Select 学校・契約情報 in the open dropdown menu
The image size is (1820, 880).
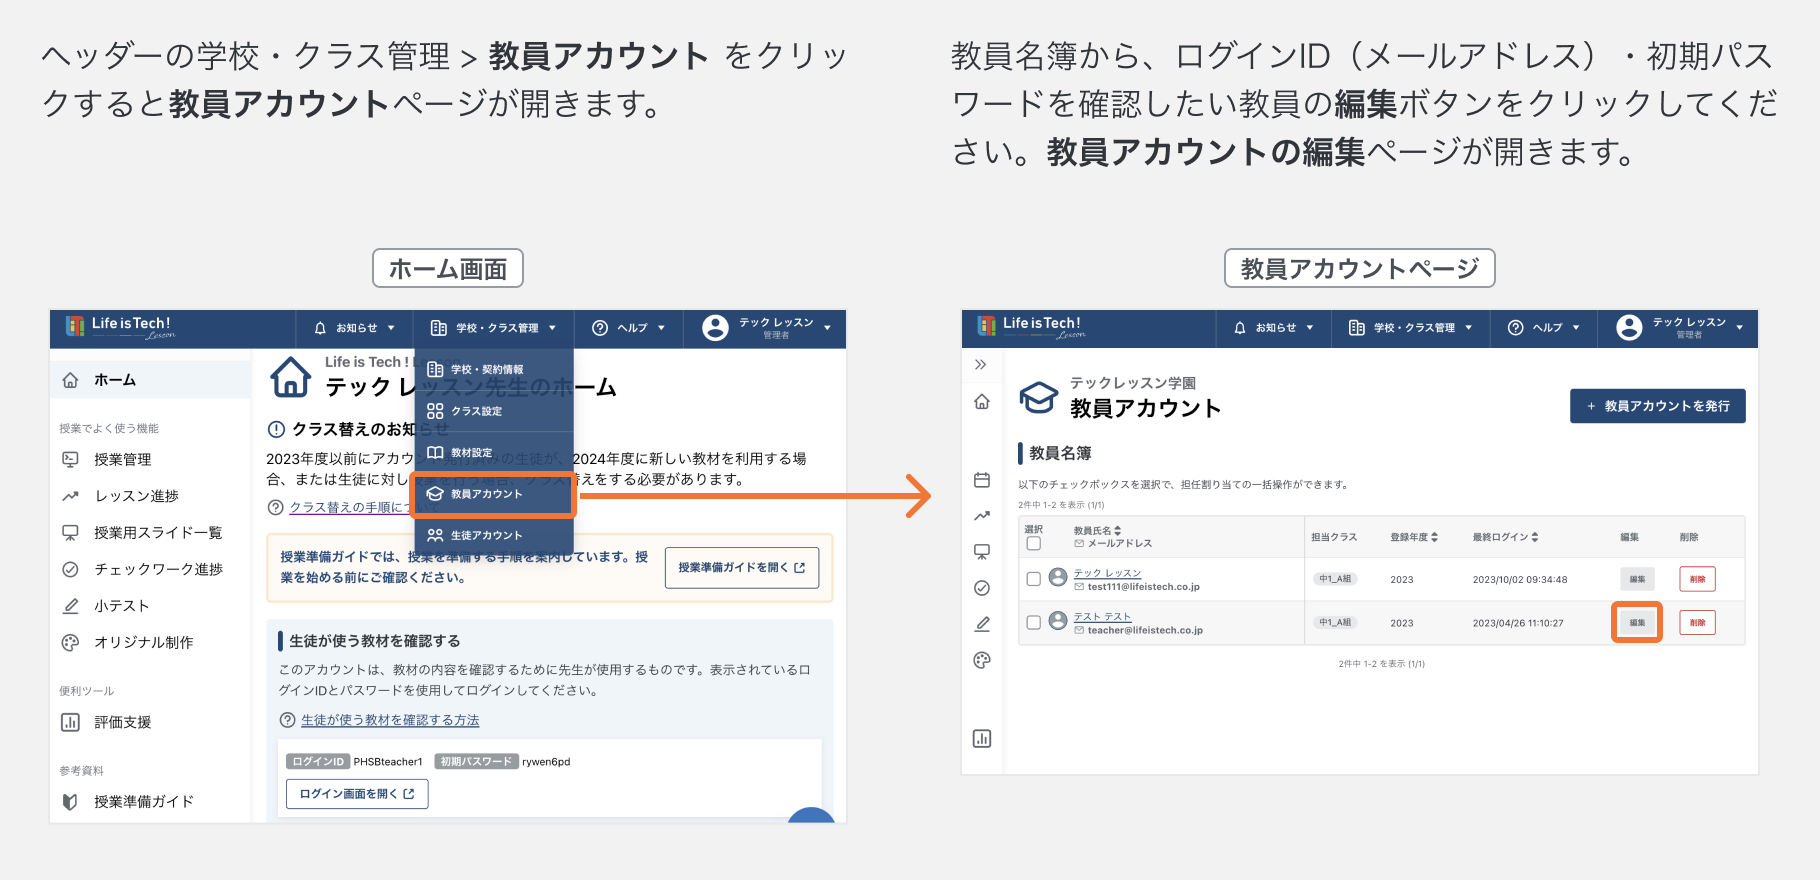[494, 369]
